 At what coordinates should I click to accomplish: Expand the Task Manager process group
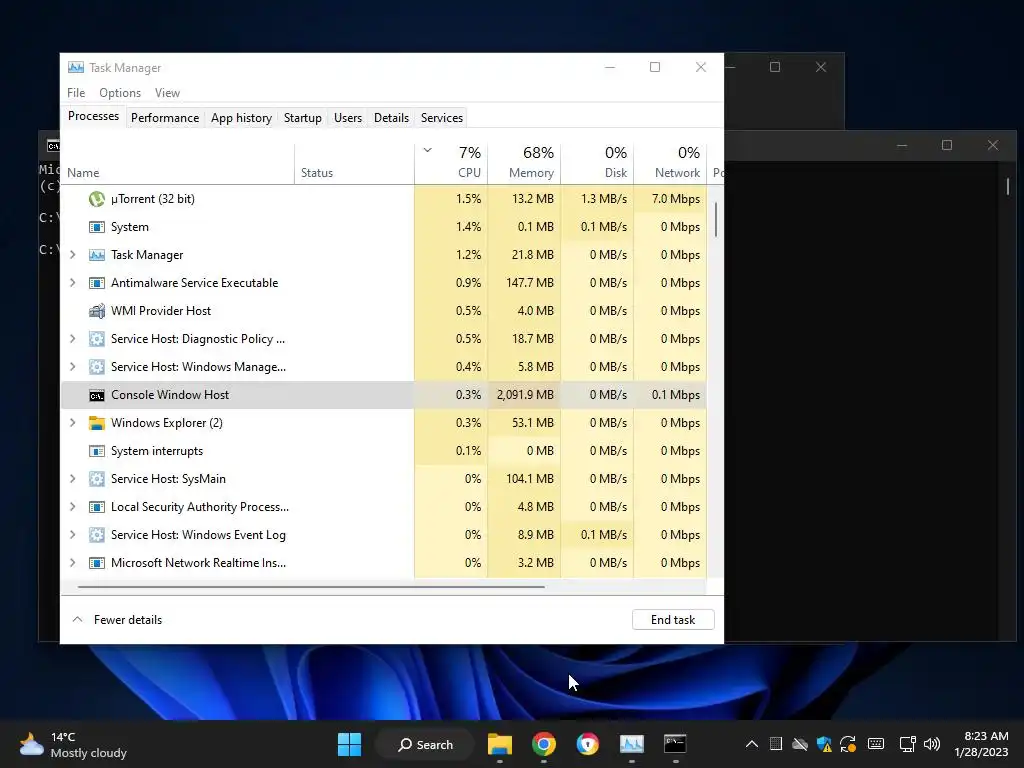point(72,255)
